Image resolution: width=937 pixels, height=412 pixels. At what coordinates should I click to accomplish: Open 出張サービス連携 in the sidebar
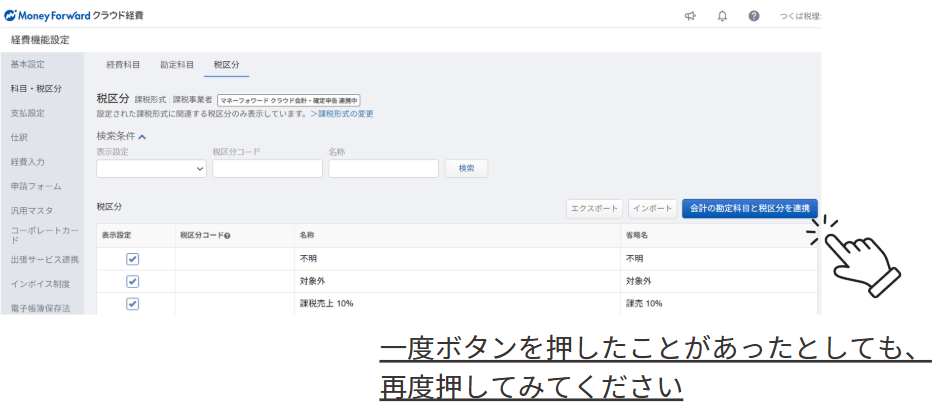[44, 260]
